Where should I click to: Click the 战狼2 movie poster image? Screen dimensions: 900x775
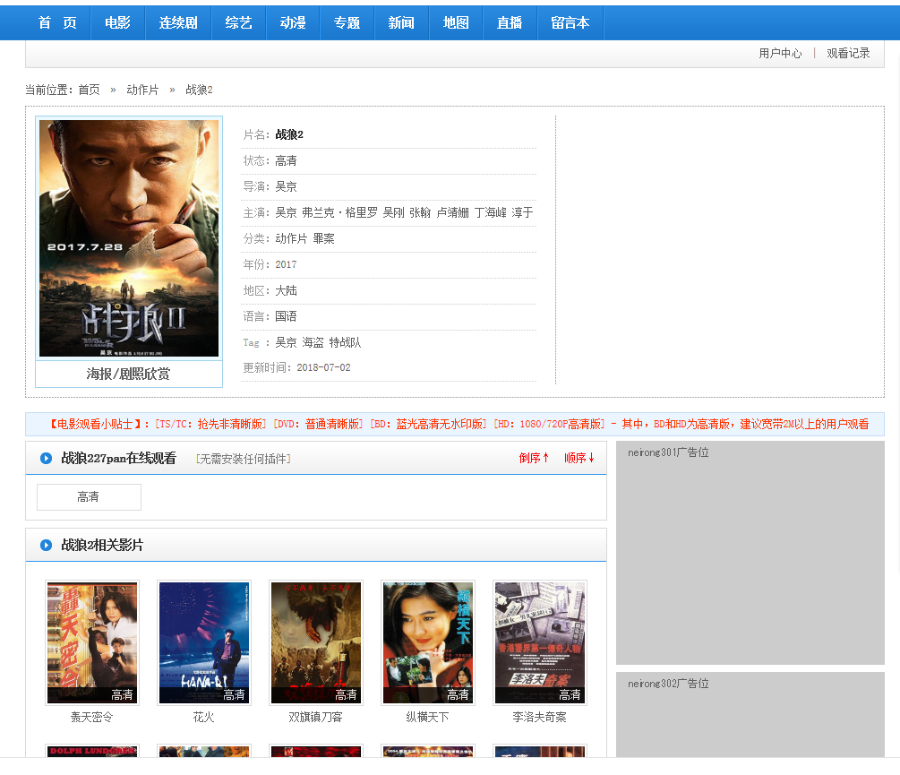click(x=129, y=238)
